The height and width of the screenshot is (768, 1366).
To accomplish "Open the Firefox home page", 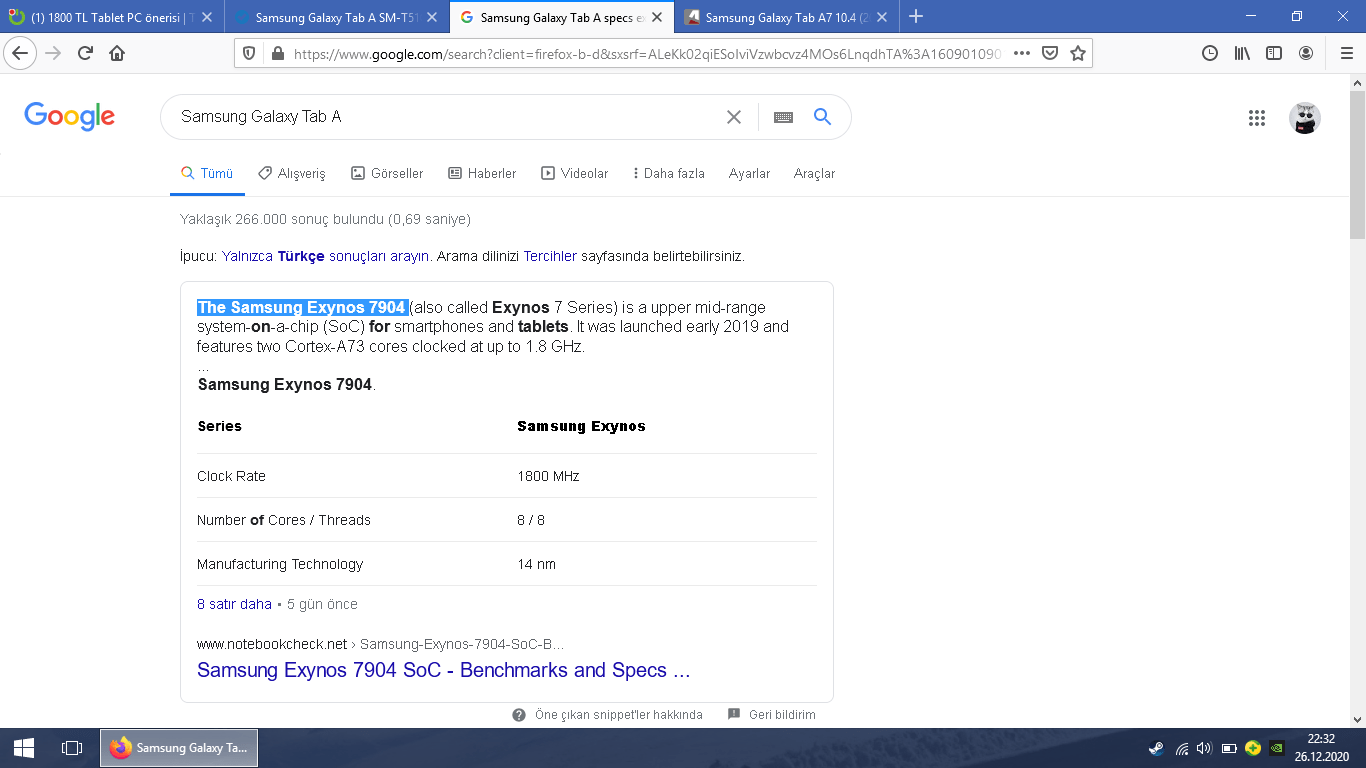I will click(x=117, y=53).
